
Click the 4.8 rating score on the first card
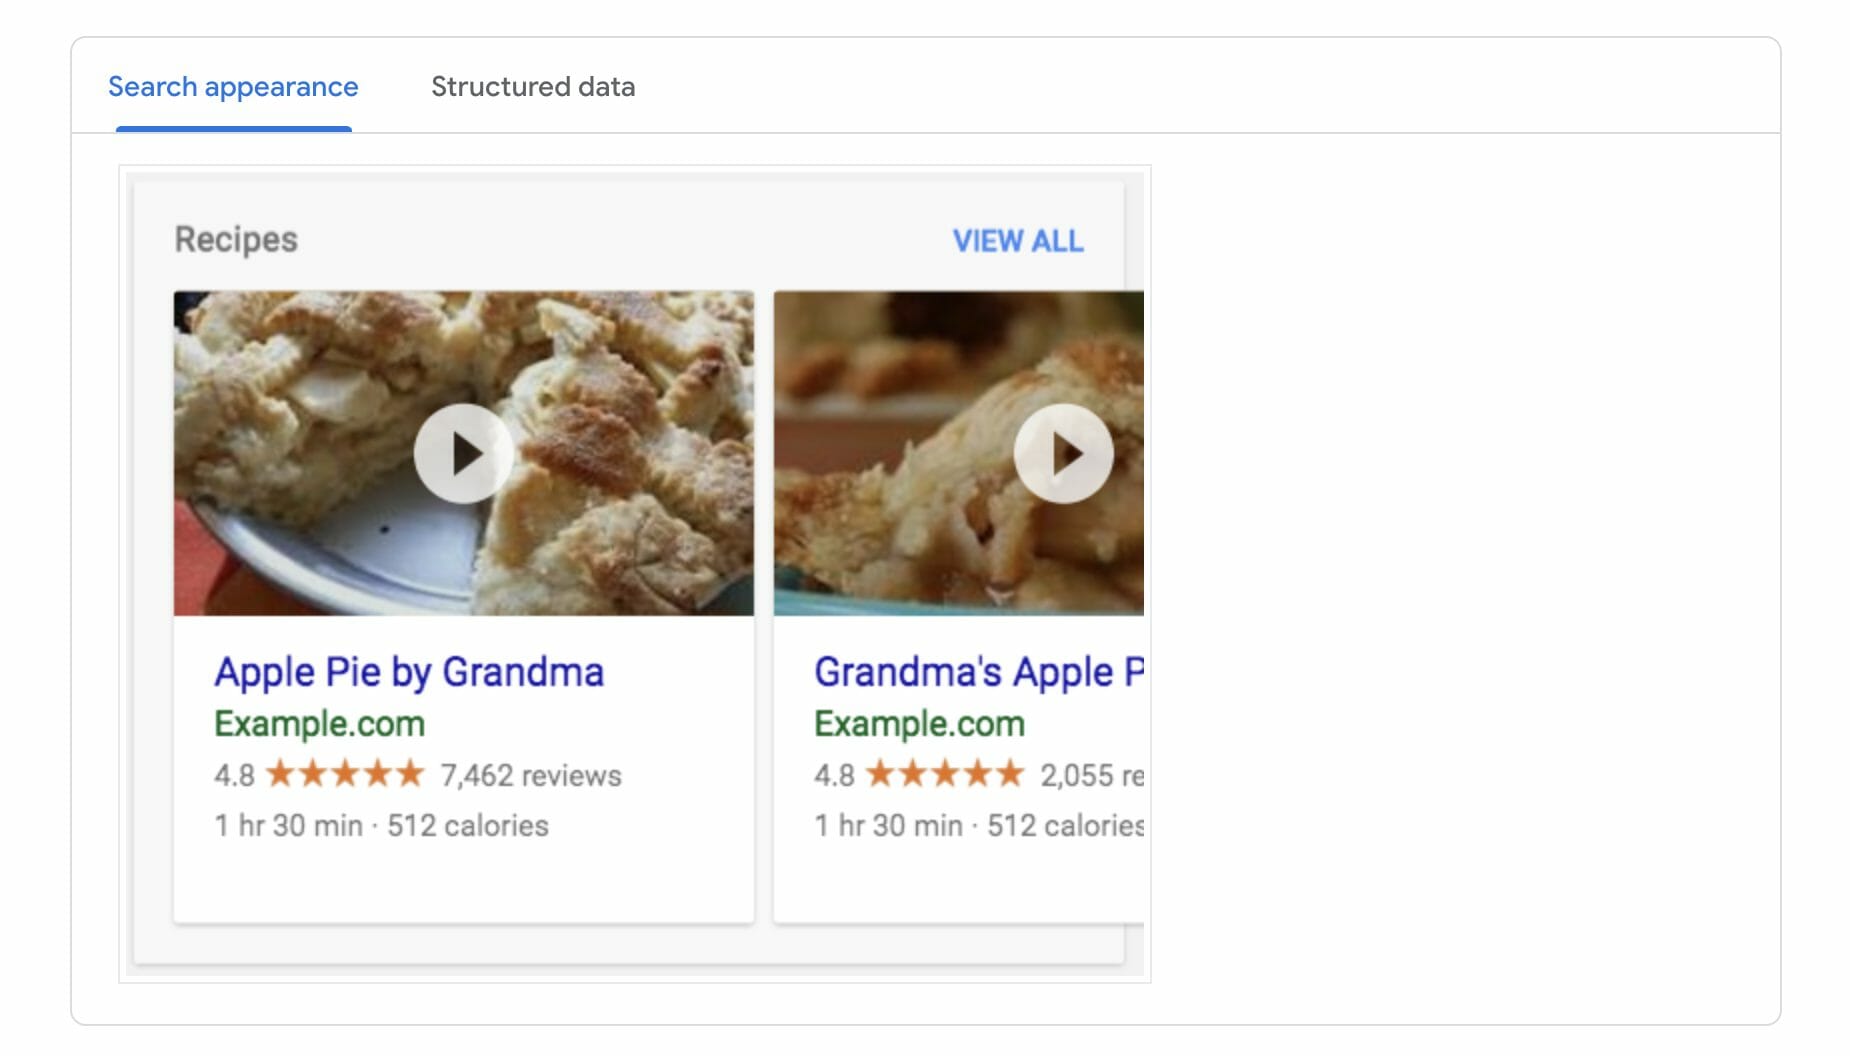[x=233, y=773]
